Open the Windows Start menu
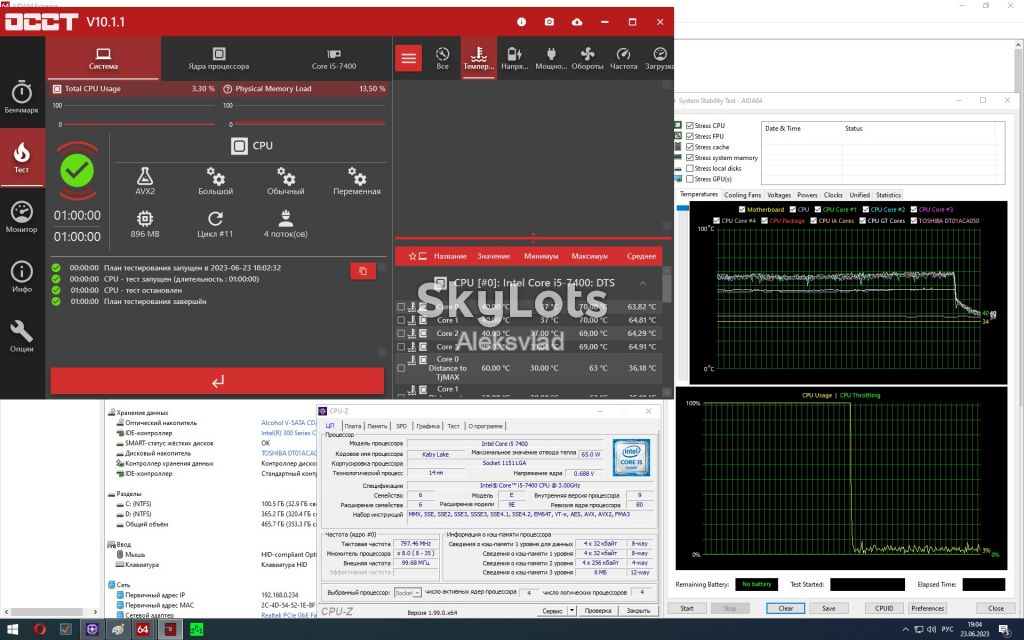Image resolution: width=1024 pixels, height=640 pixels. [12, 630]
